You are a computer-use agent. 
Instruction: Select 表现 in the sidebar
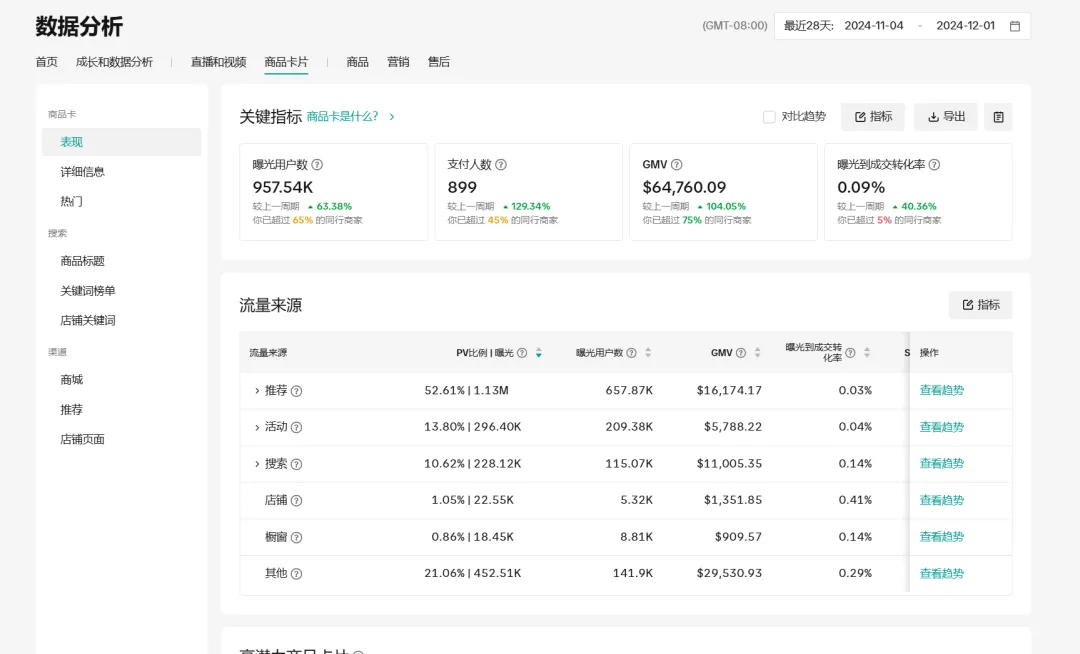point(121,142)
